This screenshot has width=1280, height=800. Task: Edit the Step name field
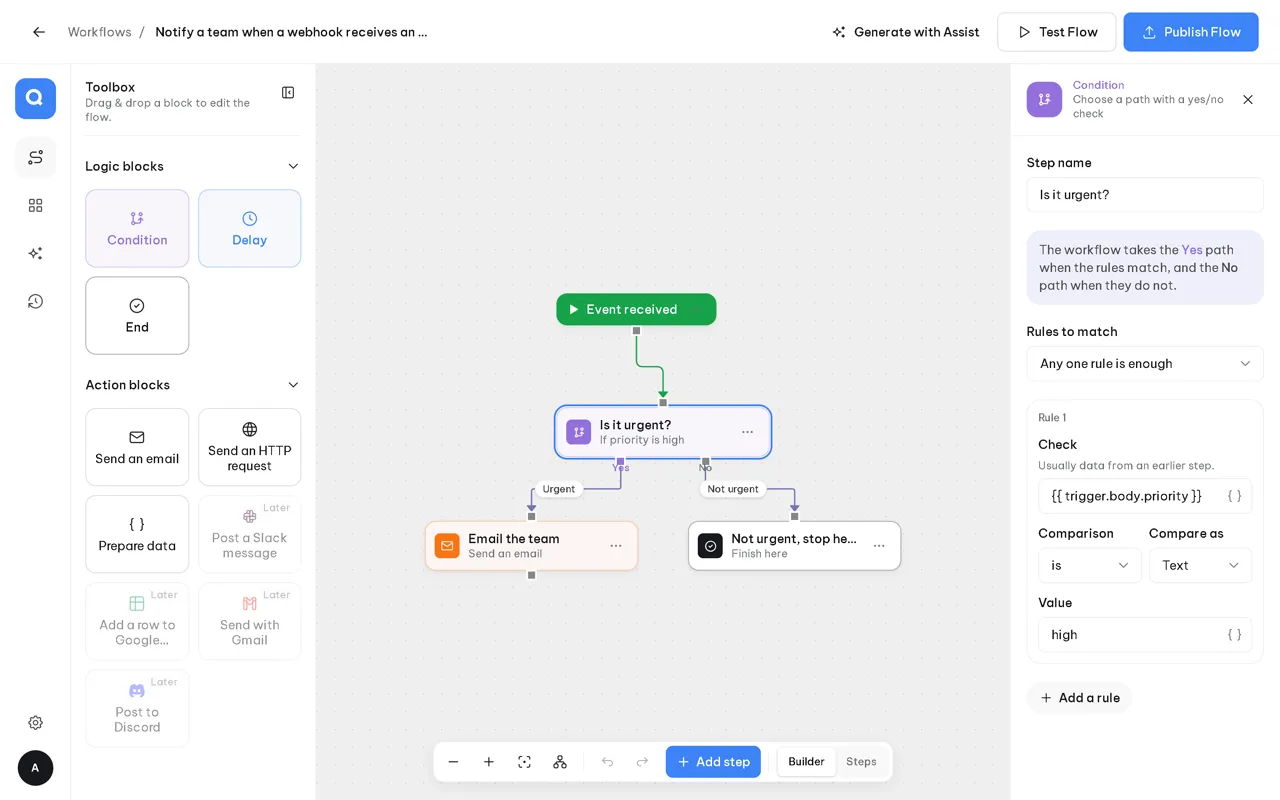point(1145,195)
